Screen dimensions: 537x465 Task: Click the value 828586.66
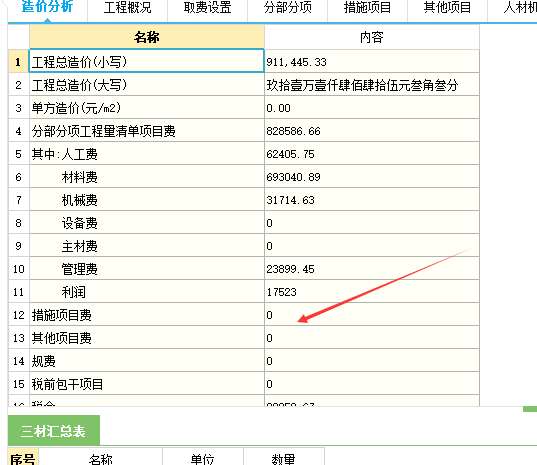pos(372,130)
